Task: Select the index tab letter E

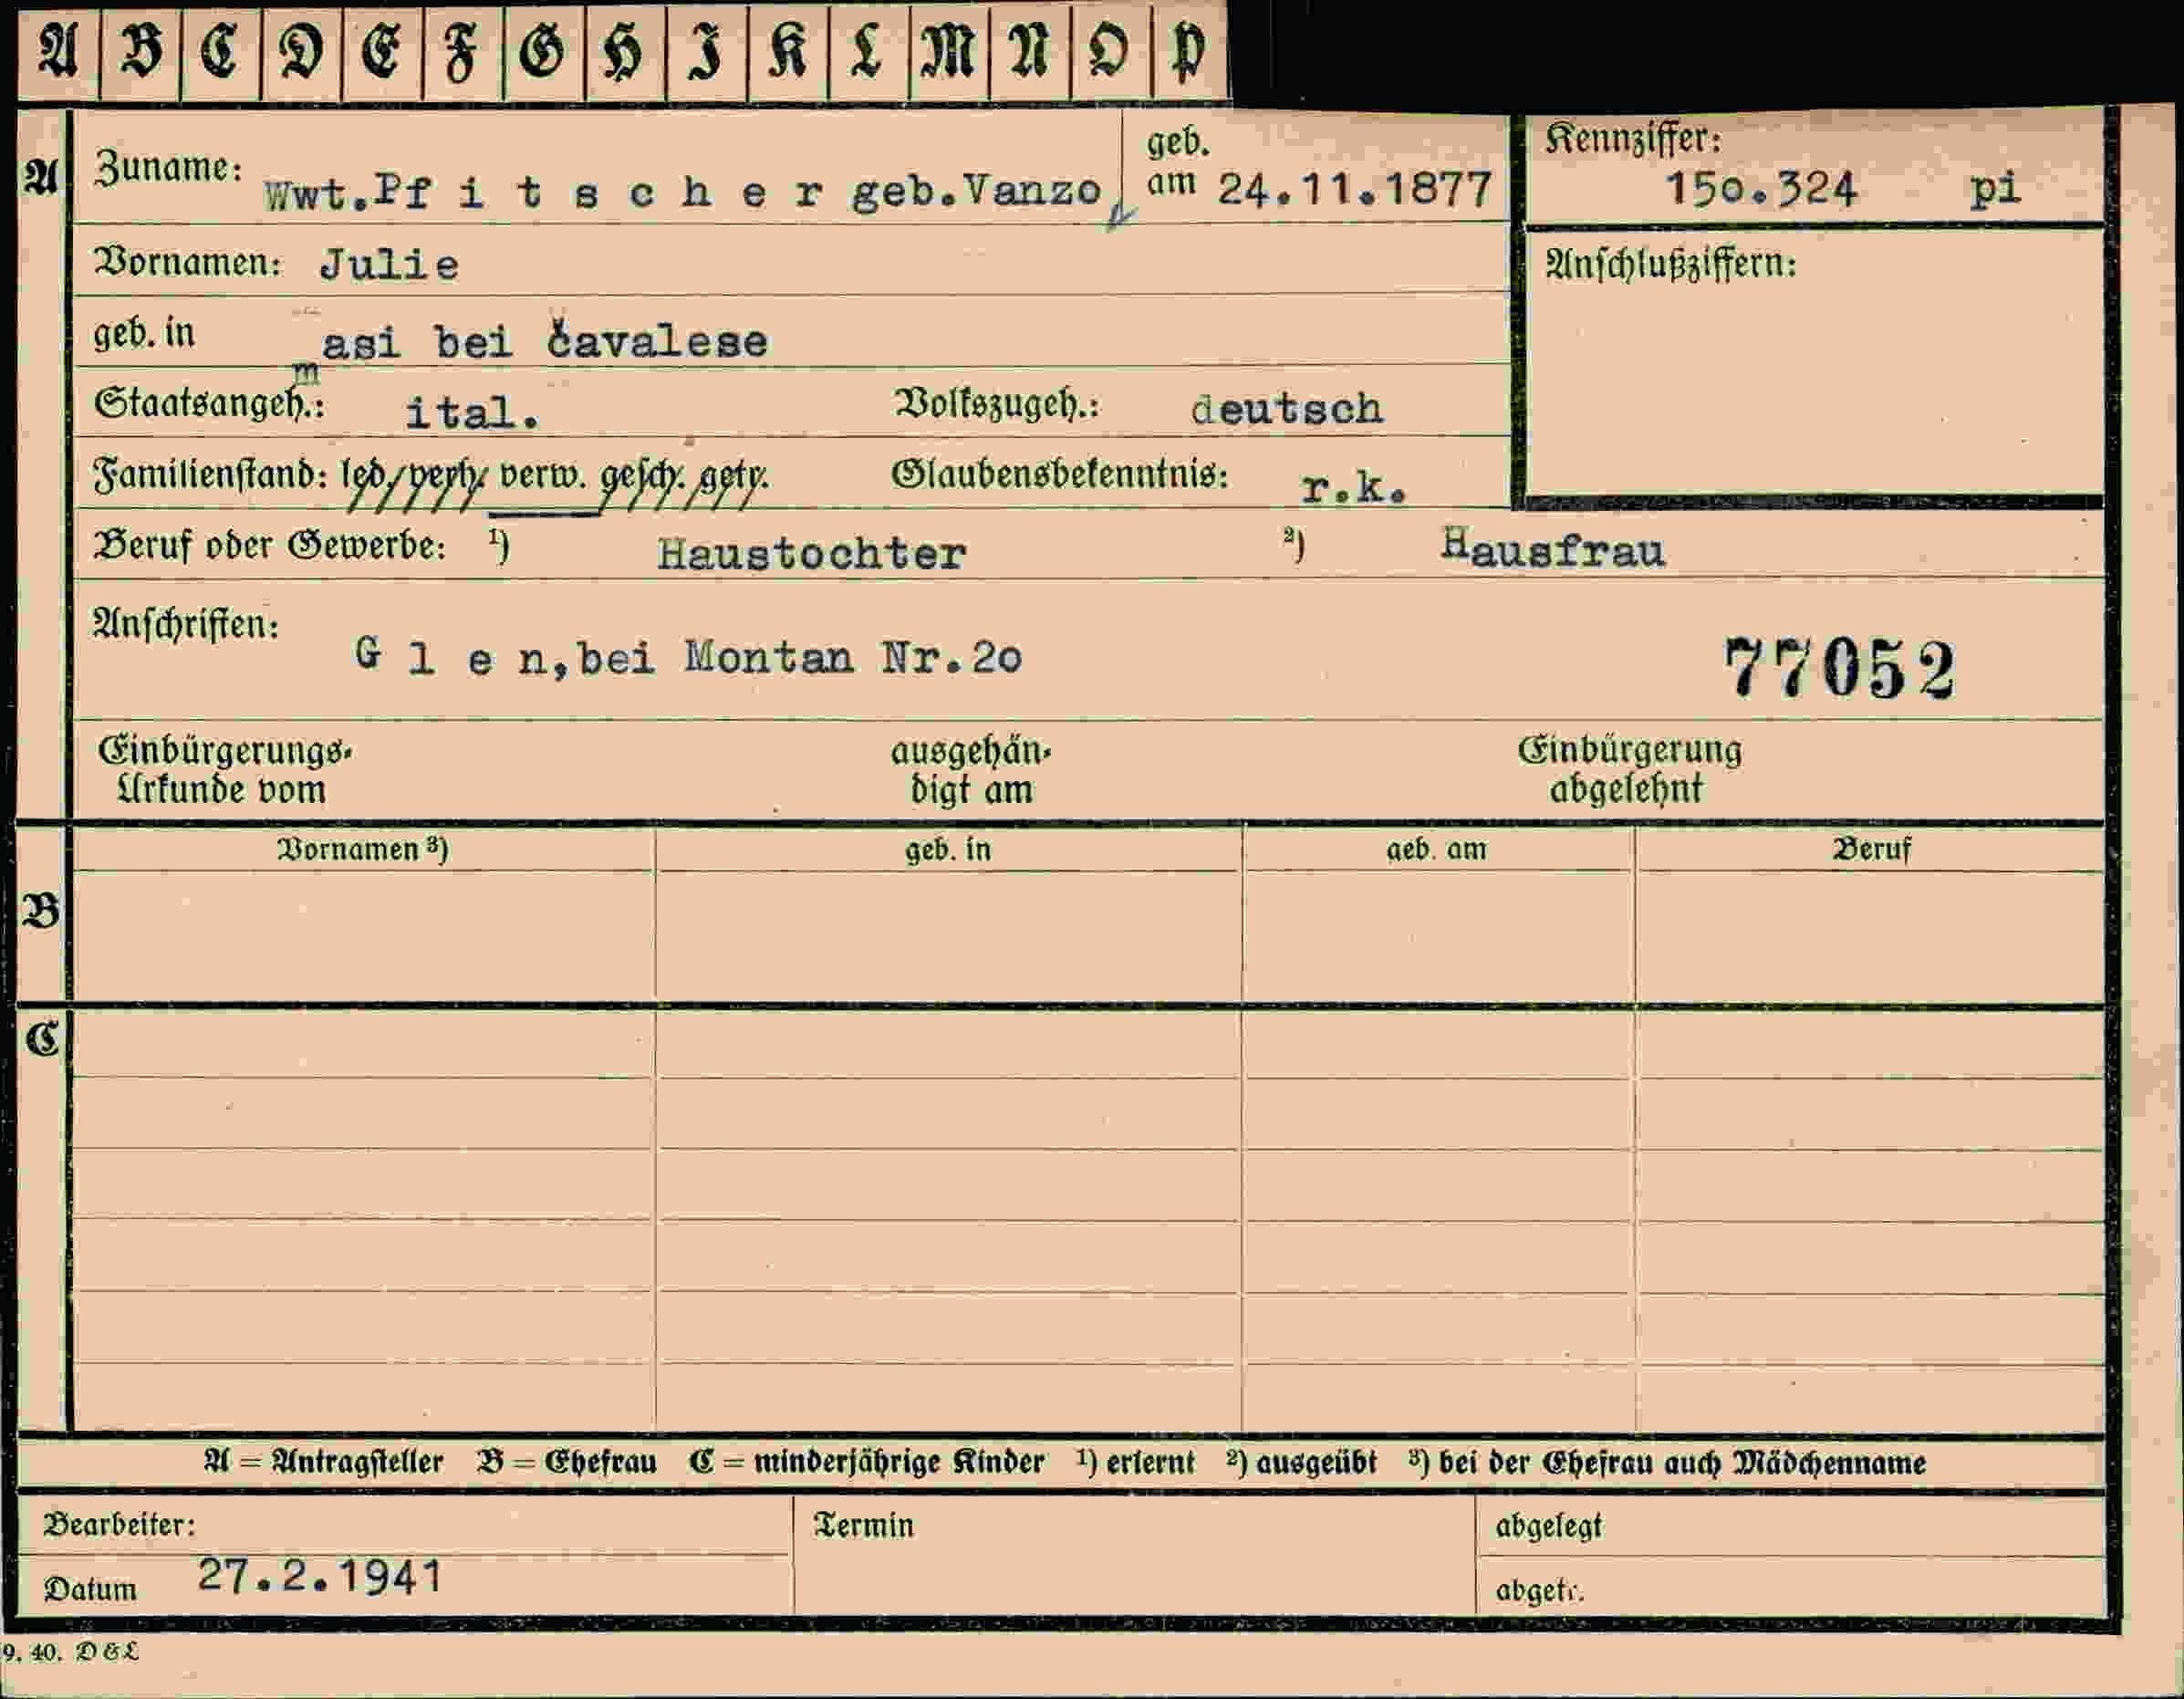Action: (382, 50)
